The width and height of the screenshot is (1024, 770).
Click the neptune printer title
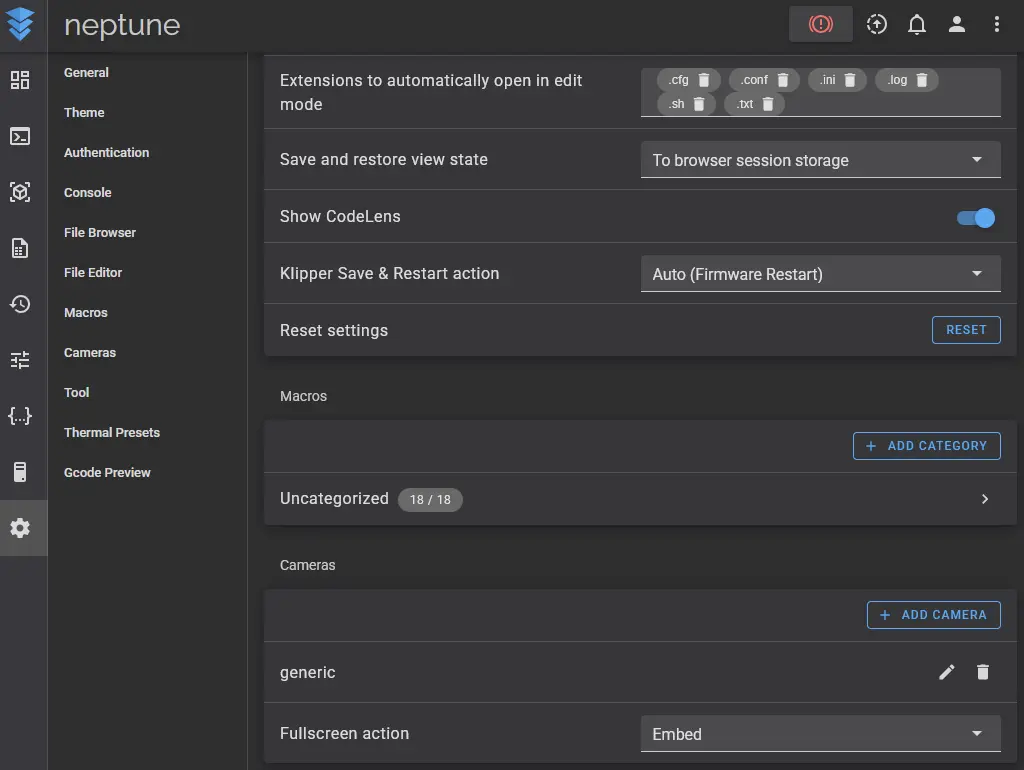tap(122, 25)
